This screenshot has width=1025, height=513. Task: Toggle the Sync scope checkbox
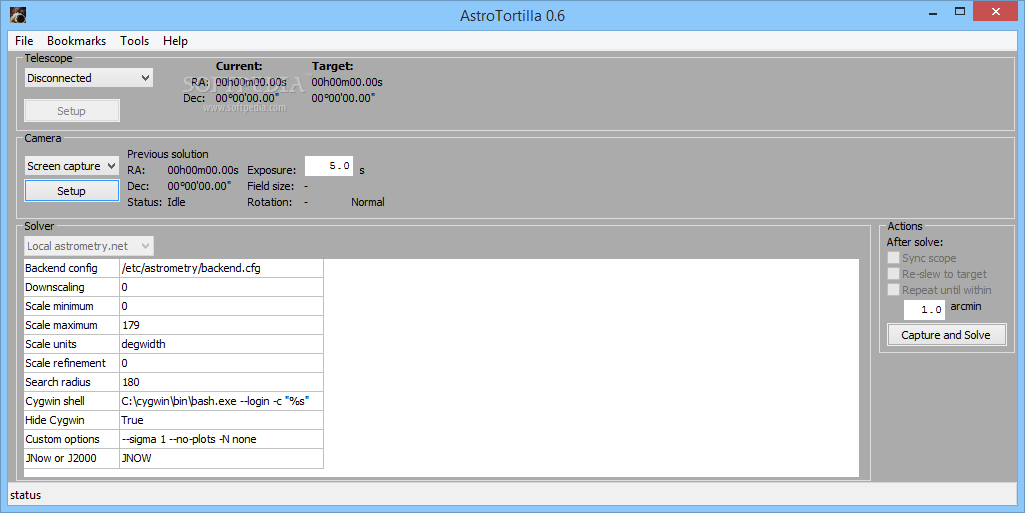point(893,258)
